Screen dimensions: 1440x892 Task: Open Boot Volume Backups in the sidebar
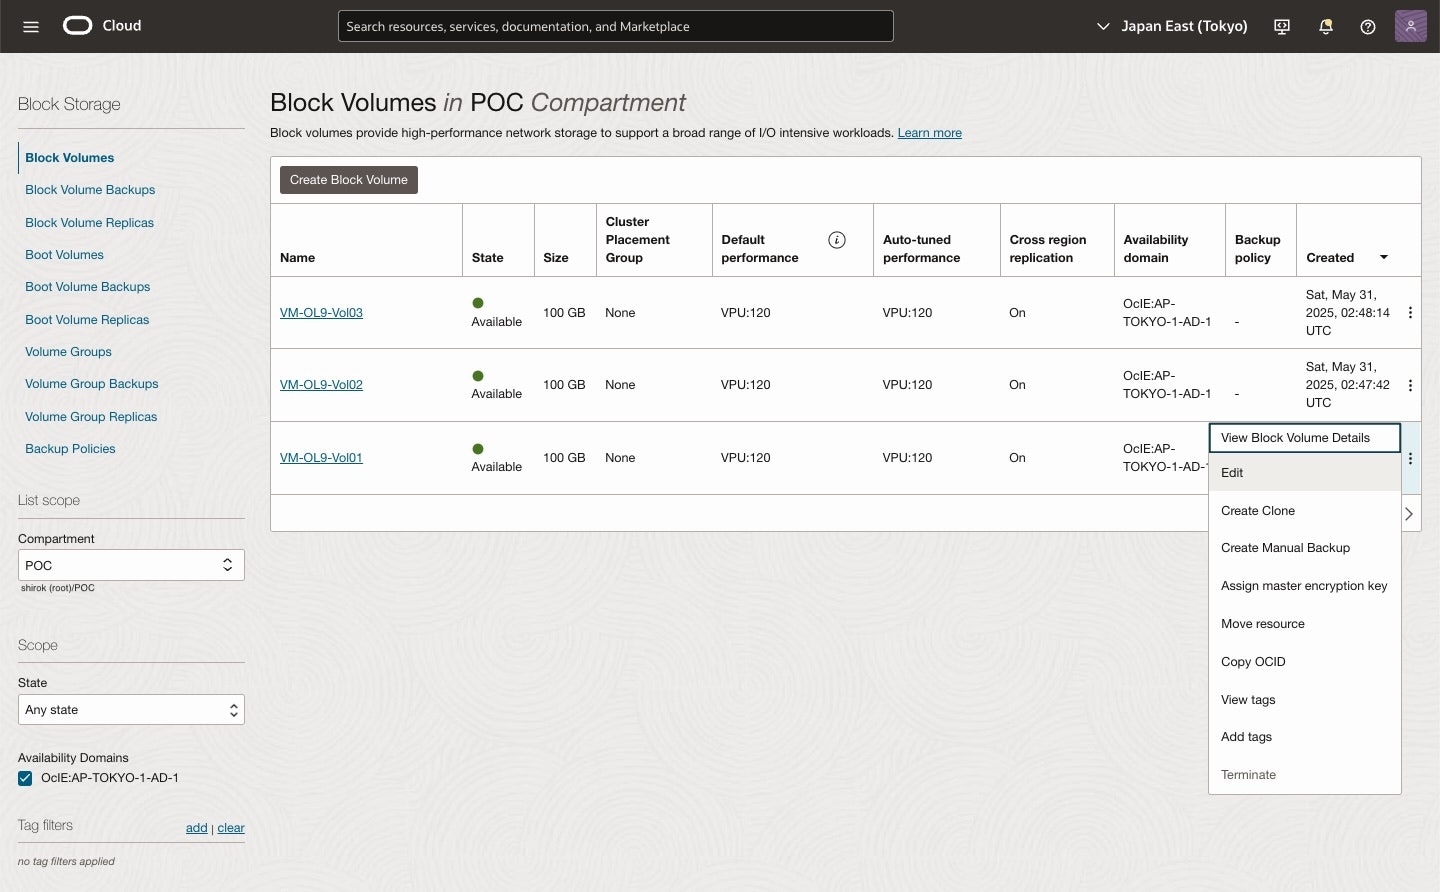click(87, 287)
